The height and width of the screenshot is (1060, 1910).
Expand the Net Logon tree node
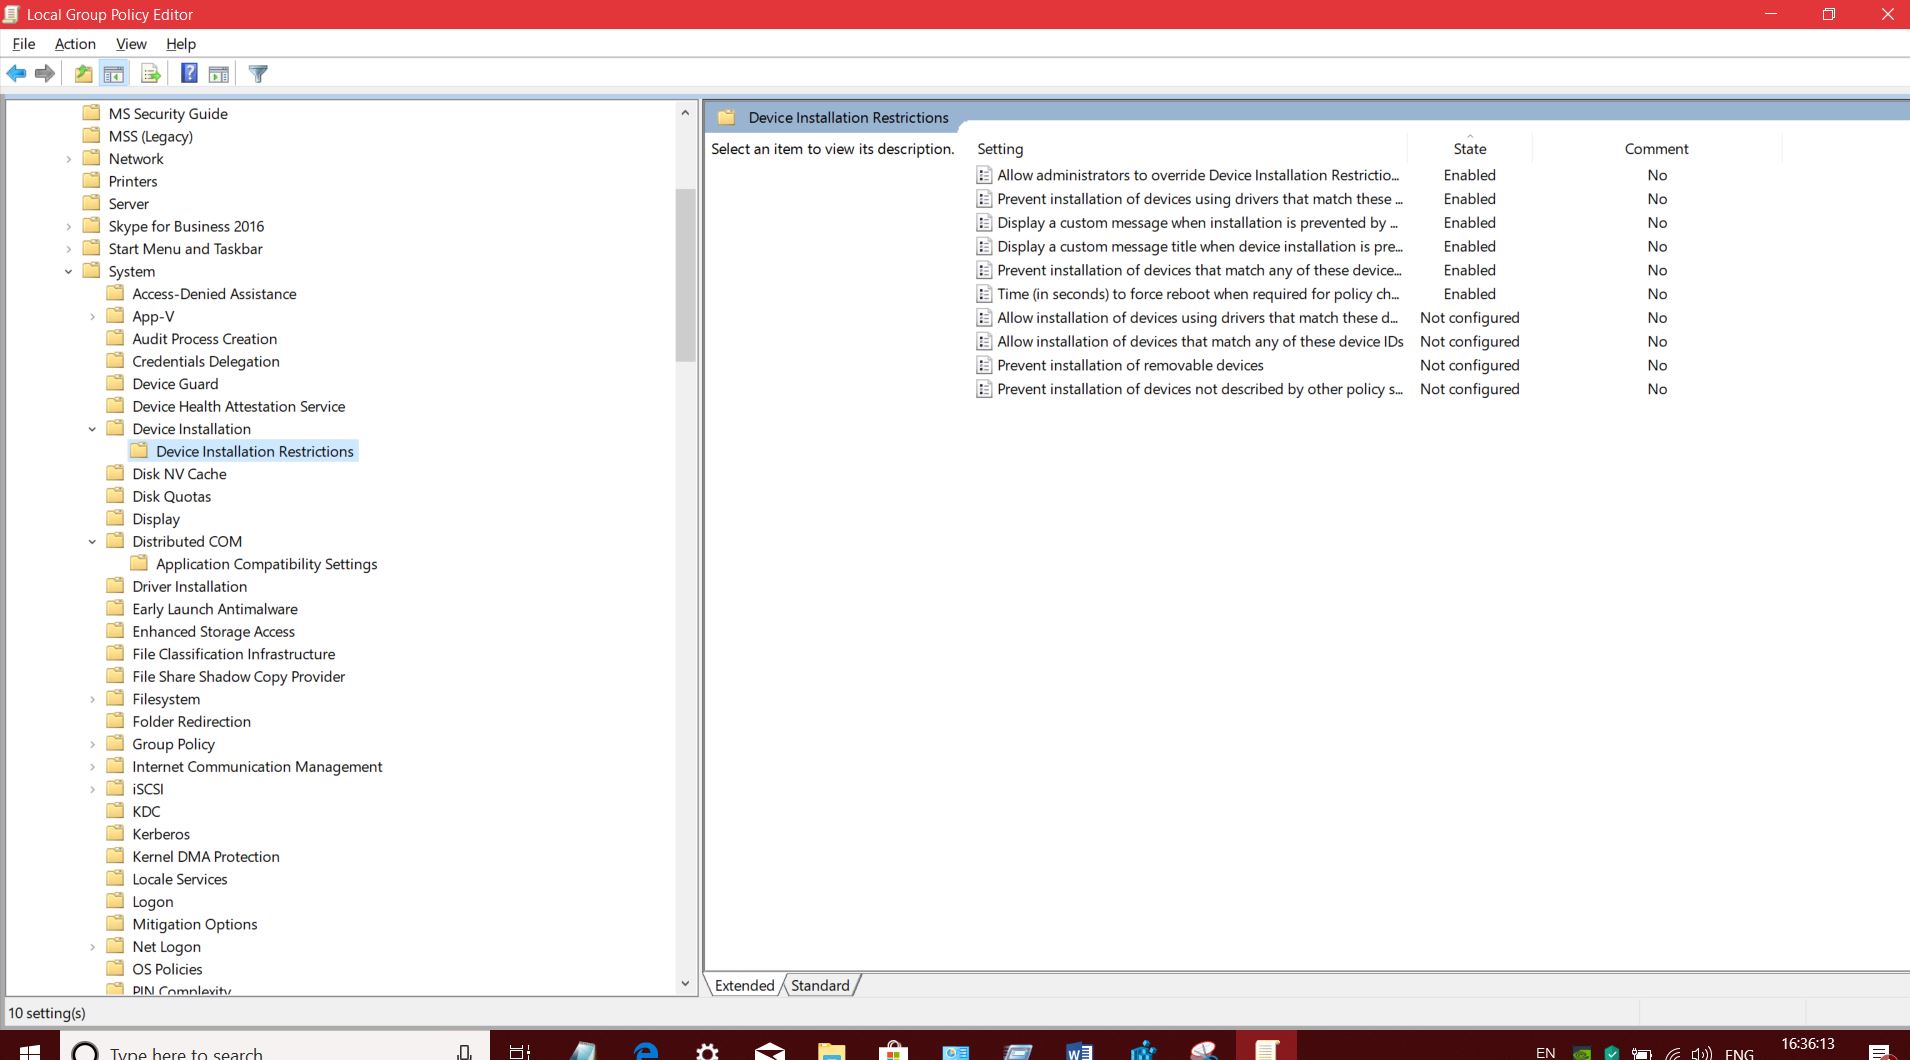(x=93, y=947)
